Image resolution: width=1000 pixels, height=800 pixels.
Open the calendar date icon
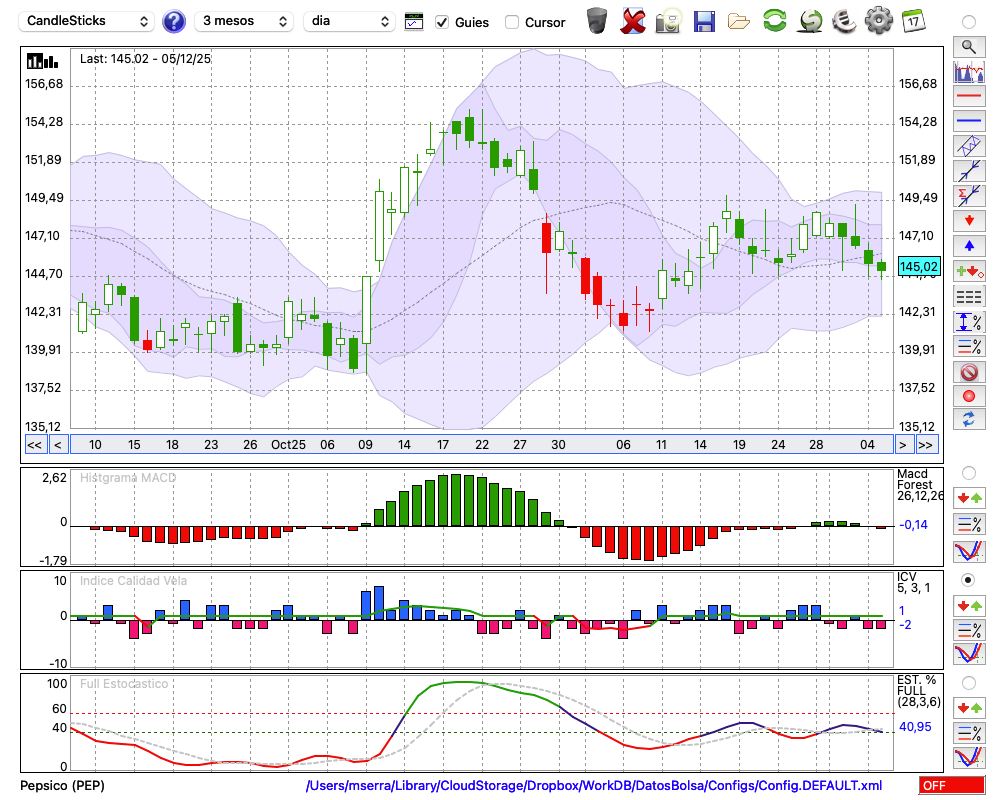click(x=912, y=21)
